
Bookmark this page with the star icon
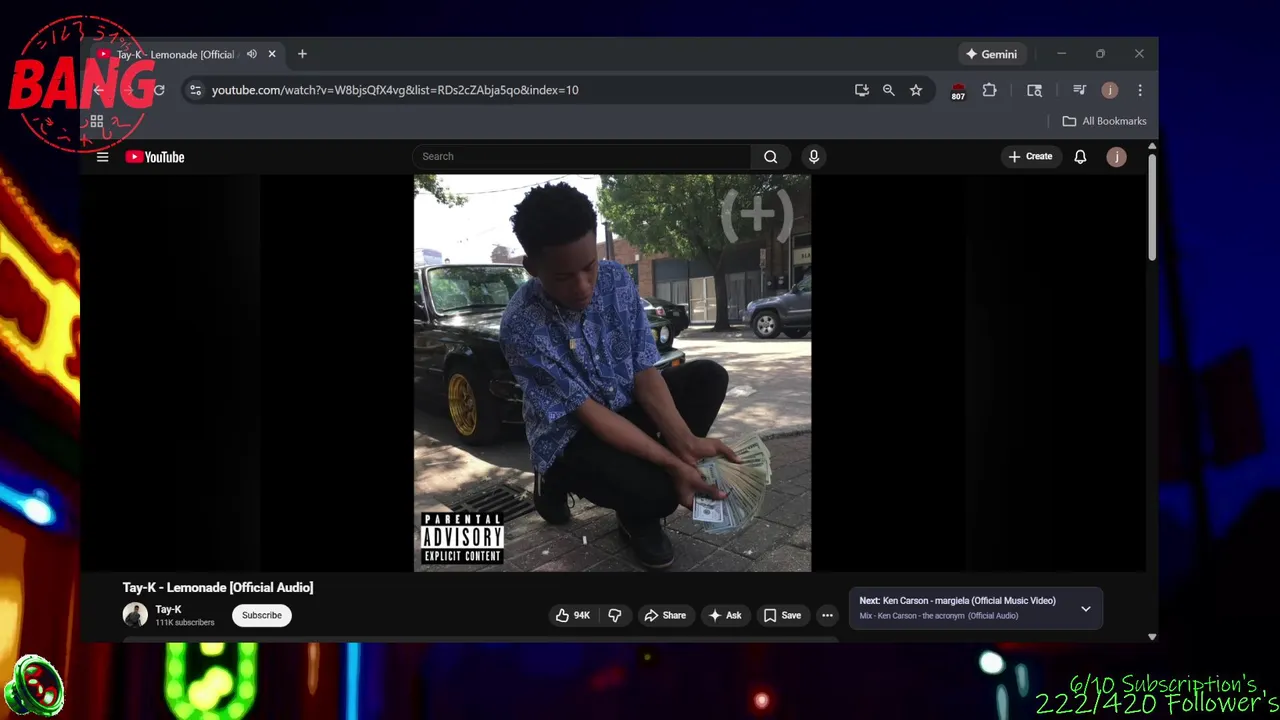[915, 90]
